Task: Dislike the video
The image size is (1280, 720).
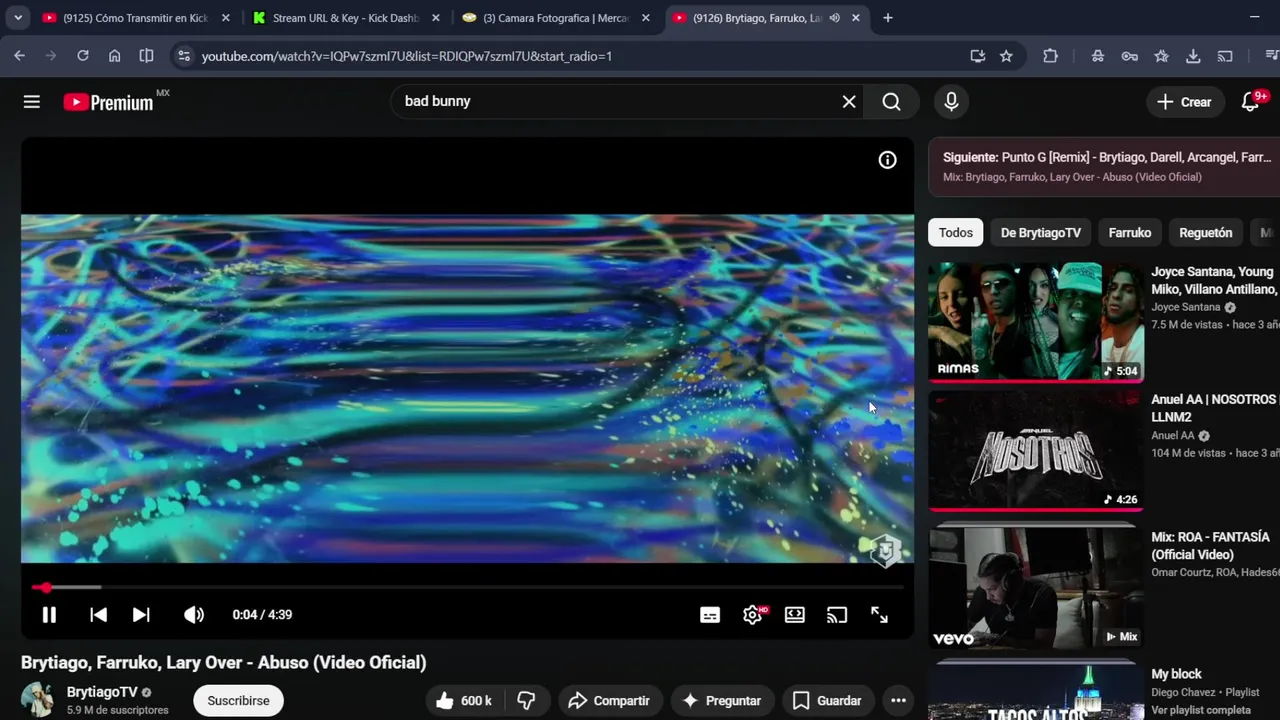Action: (x=527, y=701)
